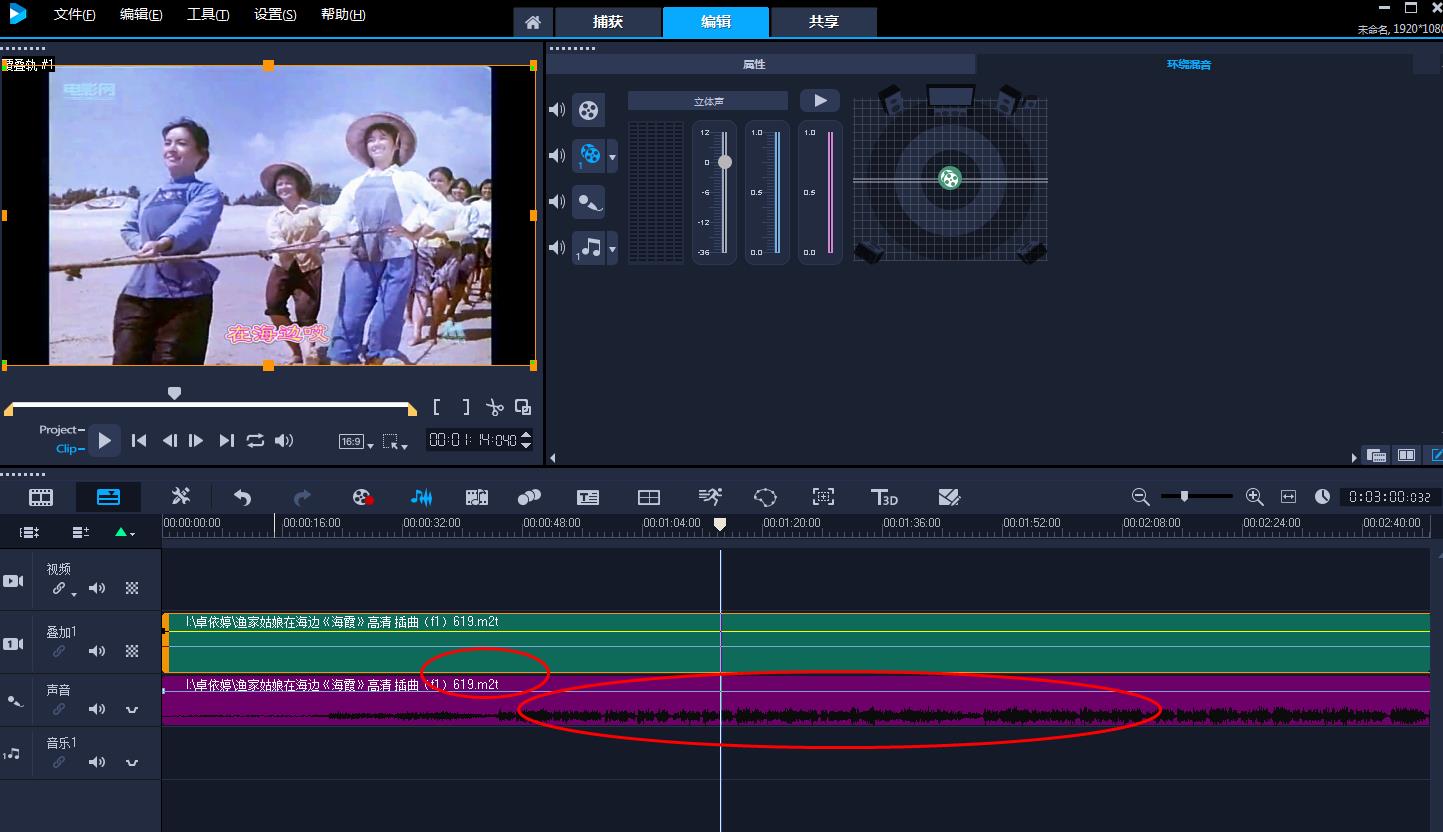Expand the 音乐1 track chevron
This screenshot has width=1443, height=832.
(x=132, y=762)
